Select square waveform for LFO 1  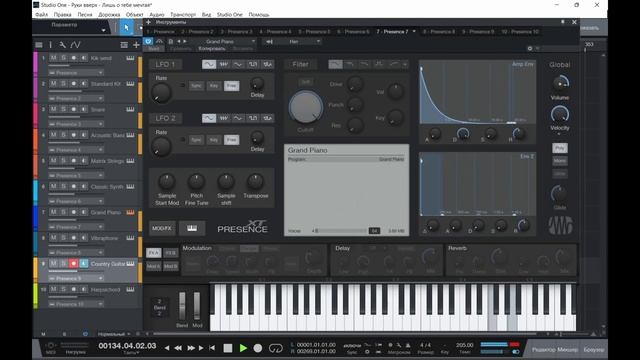[253, 64]
